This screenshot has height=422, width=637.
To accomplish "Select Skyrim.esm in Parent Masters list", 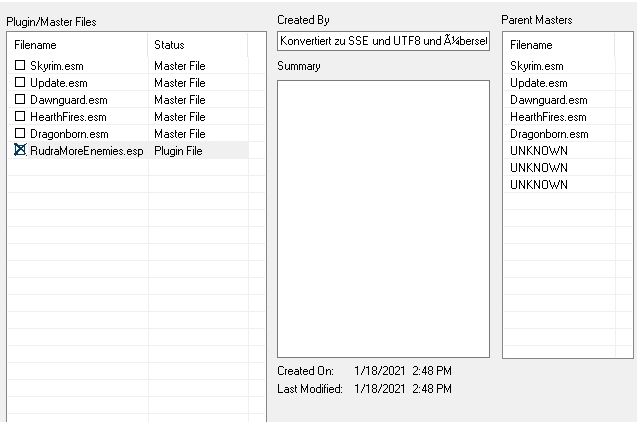I will 536,66.
